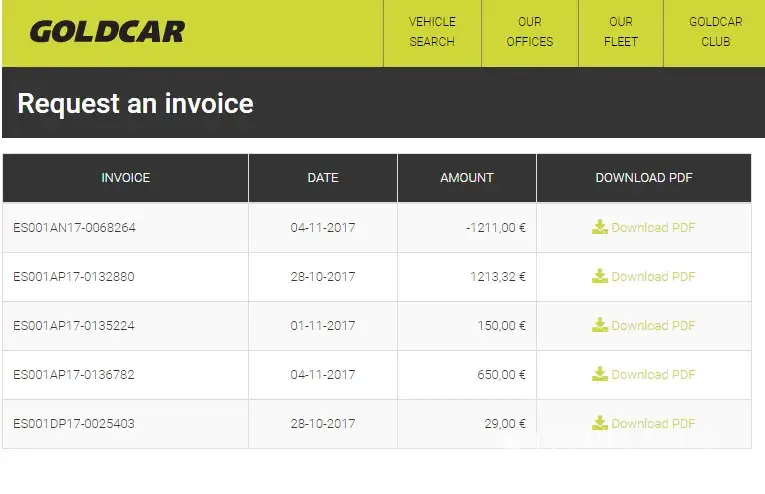Click download icon for invoice ES001AP17-0136782

click(x=600, y=374)
